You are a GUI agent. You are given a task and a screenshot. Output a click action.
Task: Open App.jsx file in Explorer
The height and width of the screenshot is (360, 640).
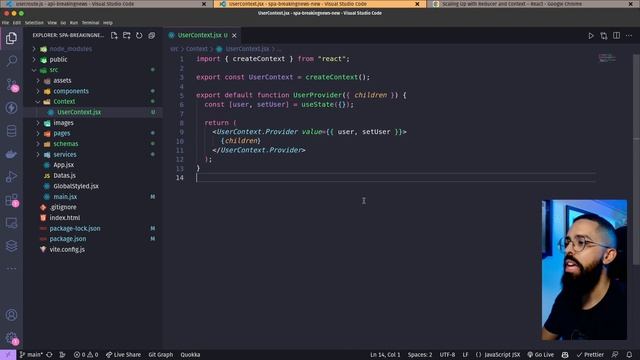point(64,165)
